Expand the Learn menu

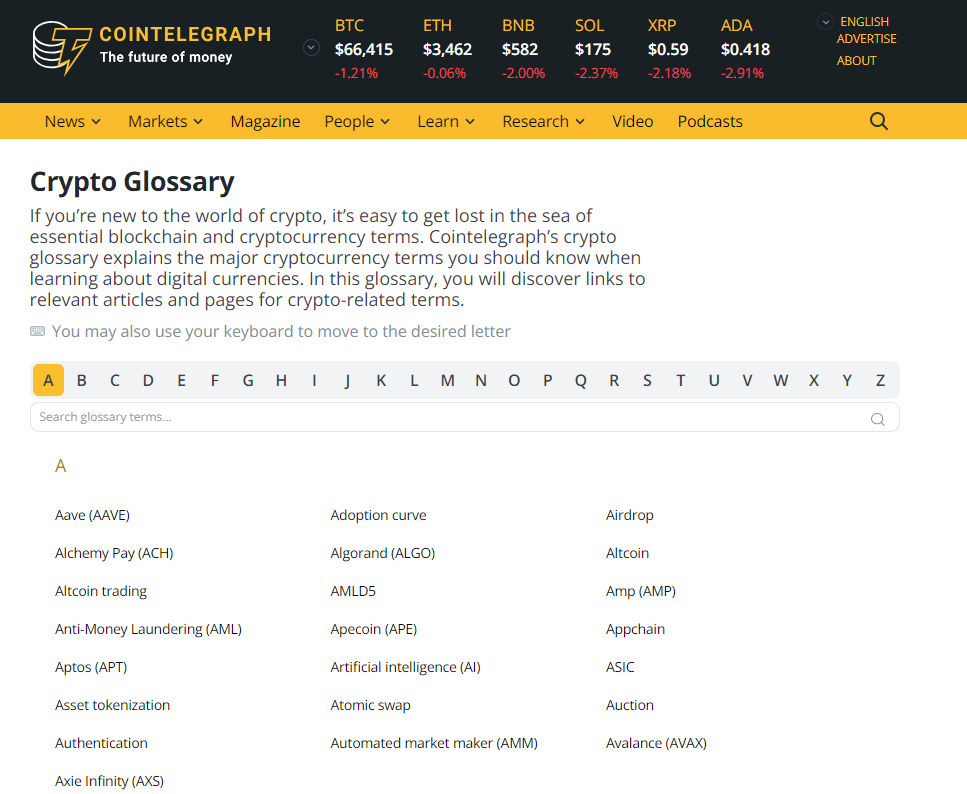point(446,122)
